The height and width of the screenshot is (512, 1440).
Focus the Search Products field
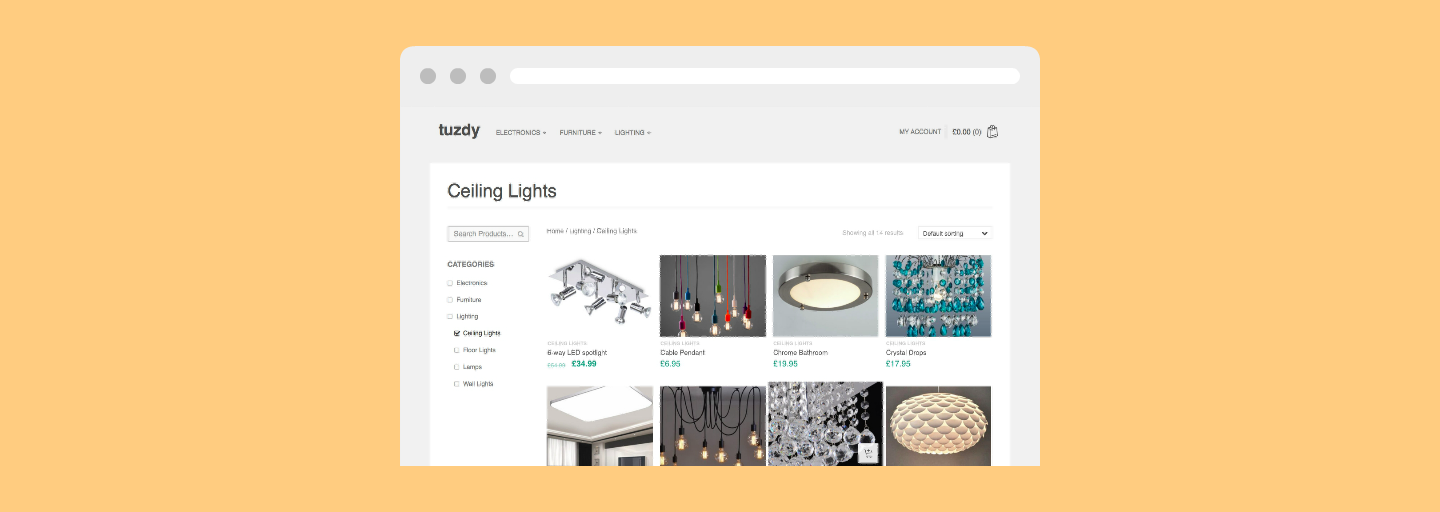(488, 234)
